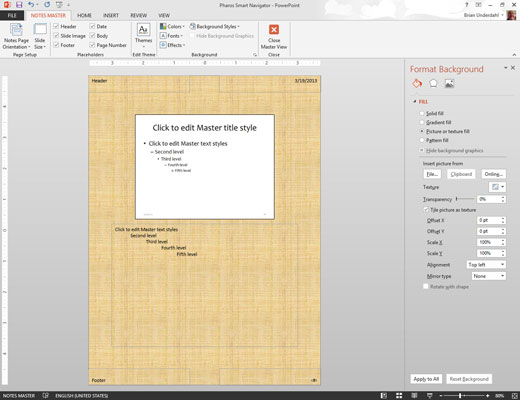
Task: Open the INSERT ribbon tab
Action: 111,15
